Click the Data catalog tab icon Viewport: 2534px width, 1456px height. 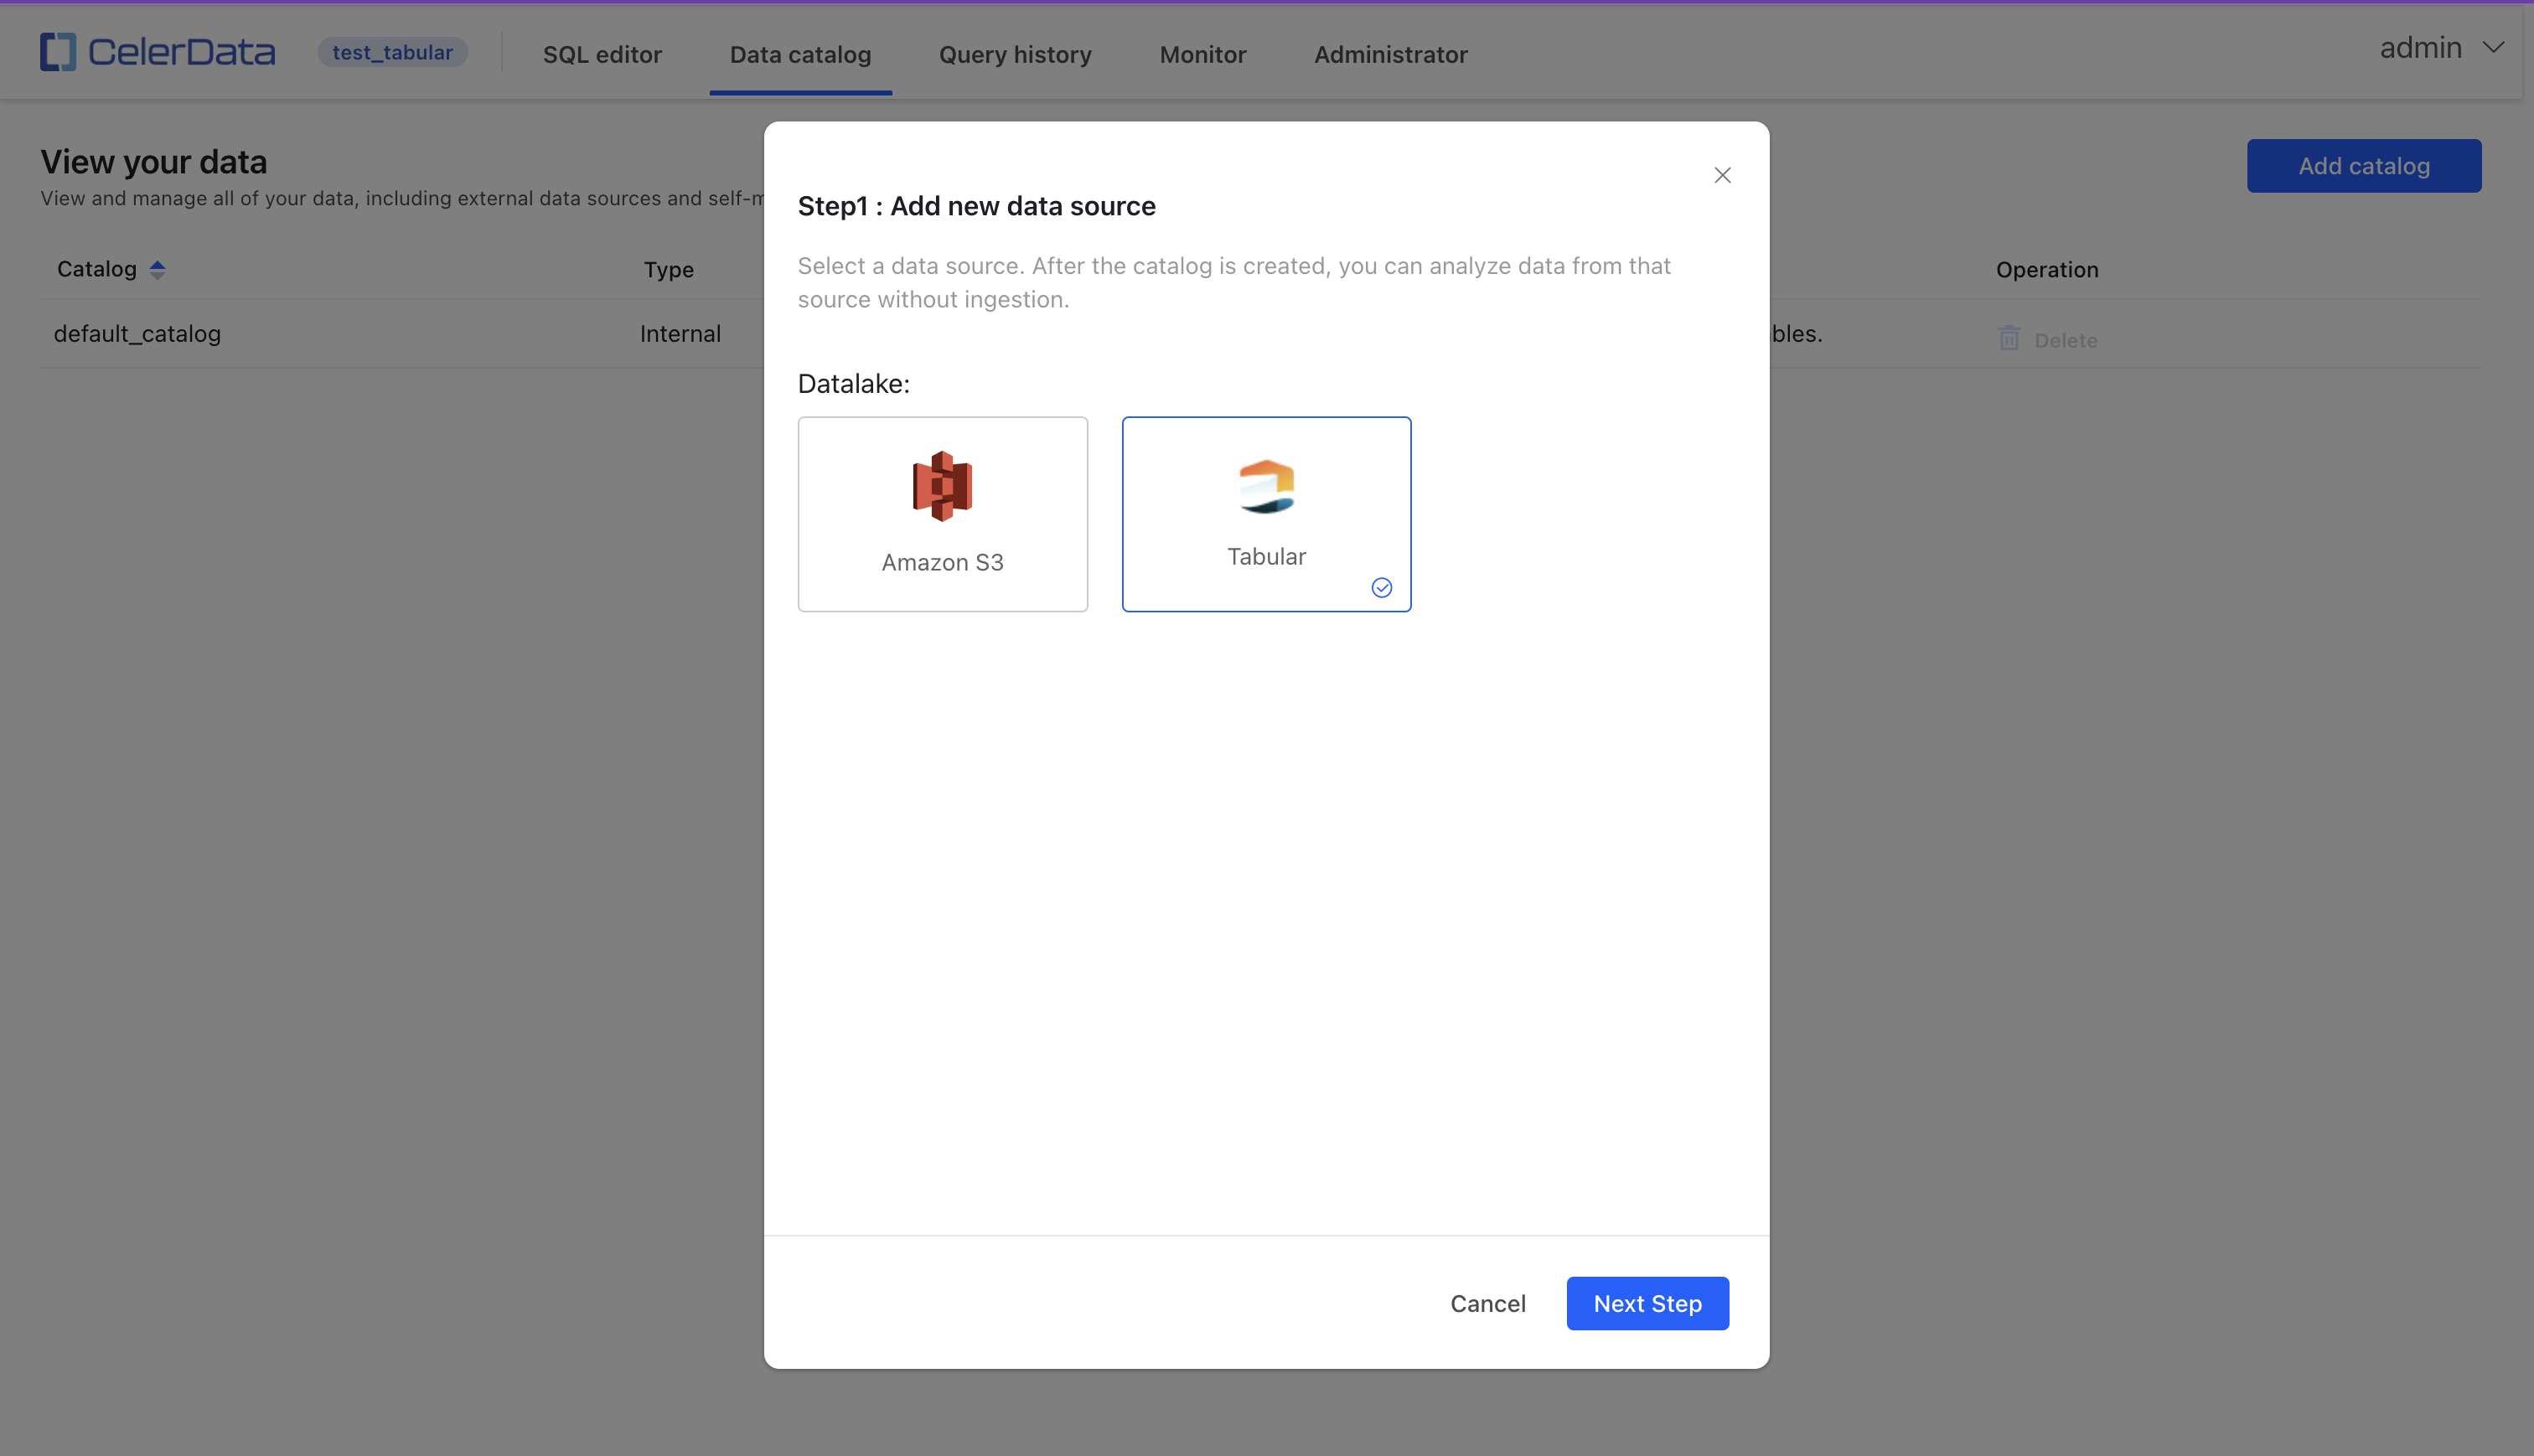(x=800, y=52)
